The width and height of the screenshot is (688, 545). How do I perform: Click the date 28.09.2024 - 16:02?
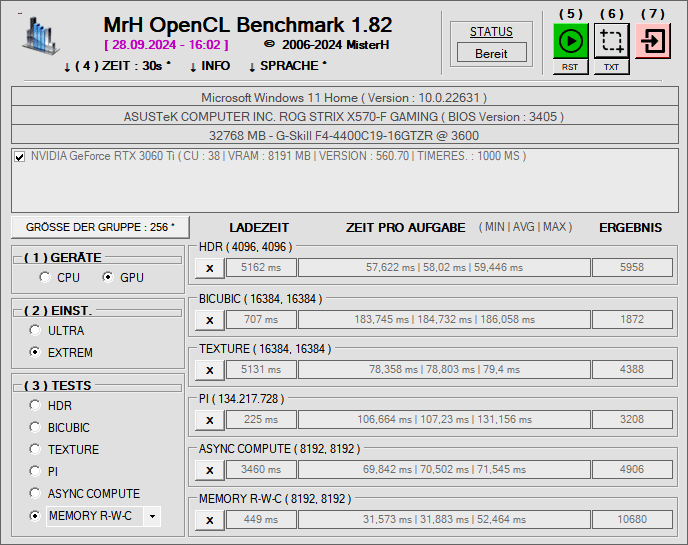(x=166, y=45)
